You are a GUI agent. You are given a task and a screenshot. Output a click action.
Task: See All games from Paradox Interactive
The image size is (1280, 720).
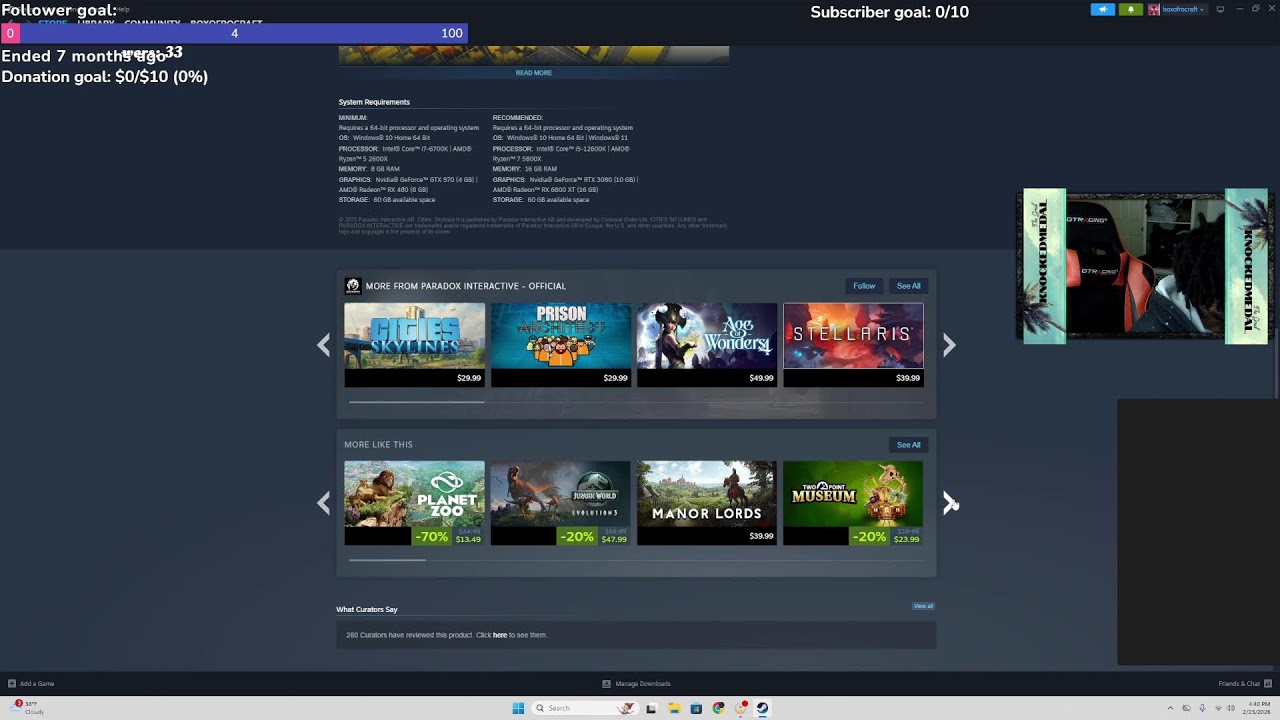(x=908, y=286)
